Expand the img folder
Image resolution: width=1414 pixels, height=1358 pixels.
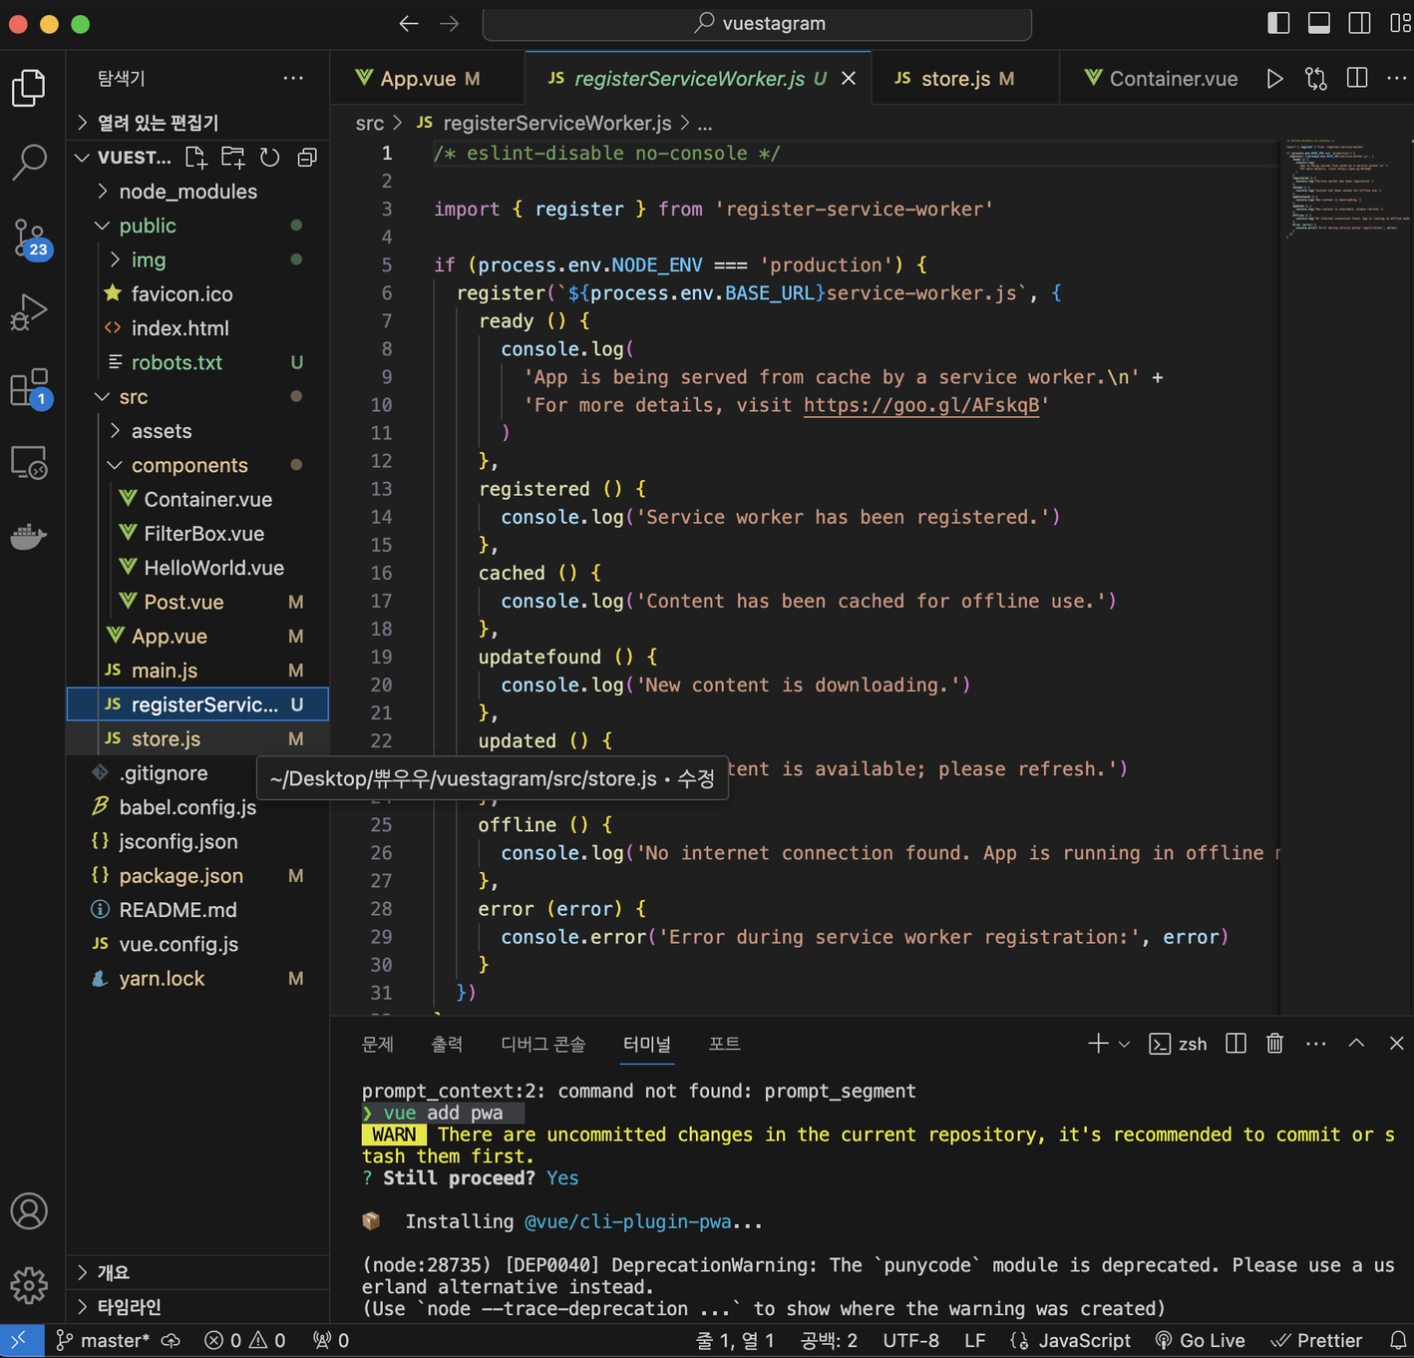(148, 259)
